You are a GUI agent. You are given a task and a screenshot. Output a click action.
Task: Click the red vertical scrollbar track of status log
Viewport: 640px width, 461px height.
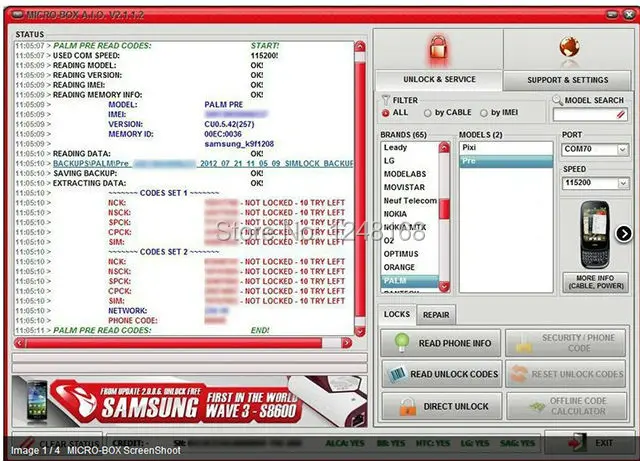pos(360,189)
